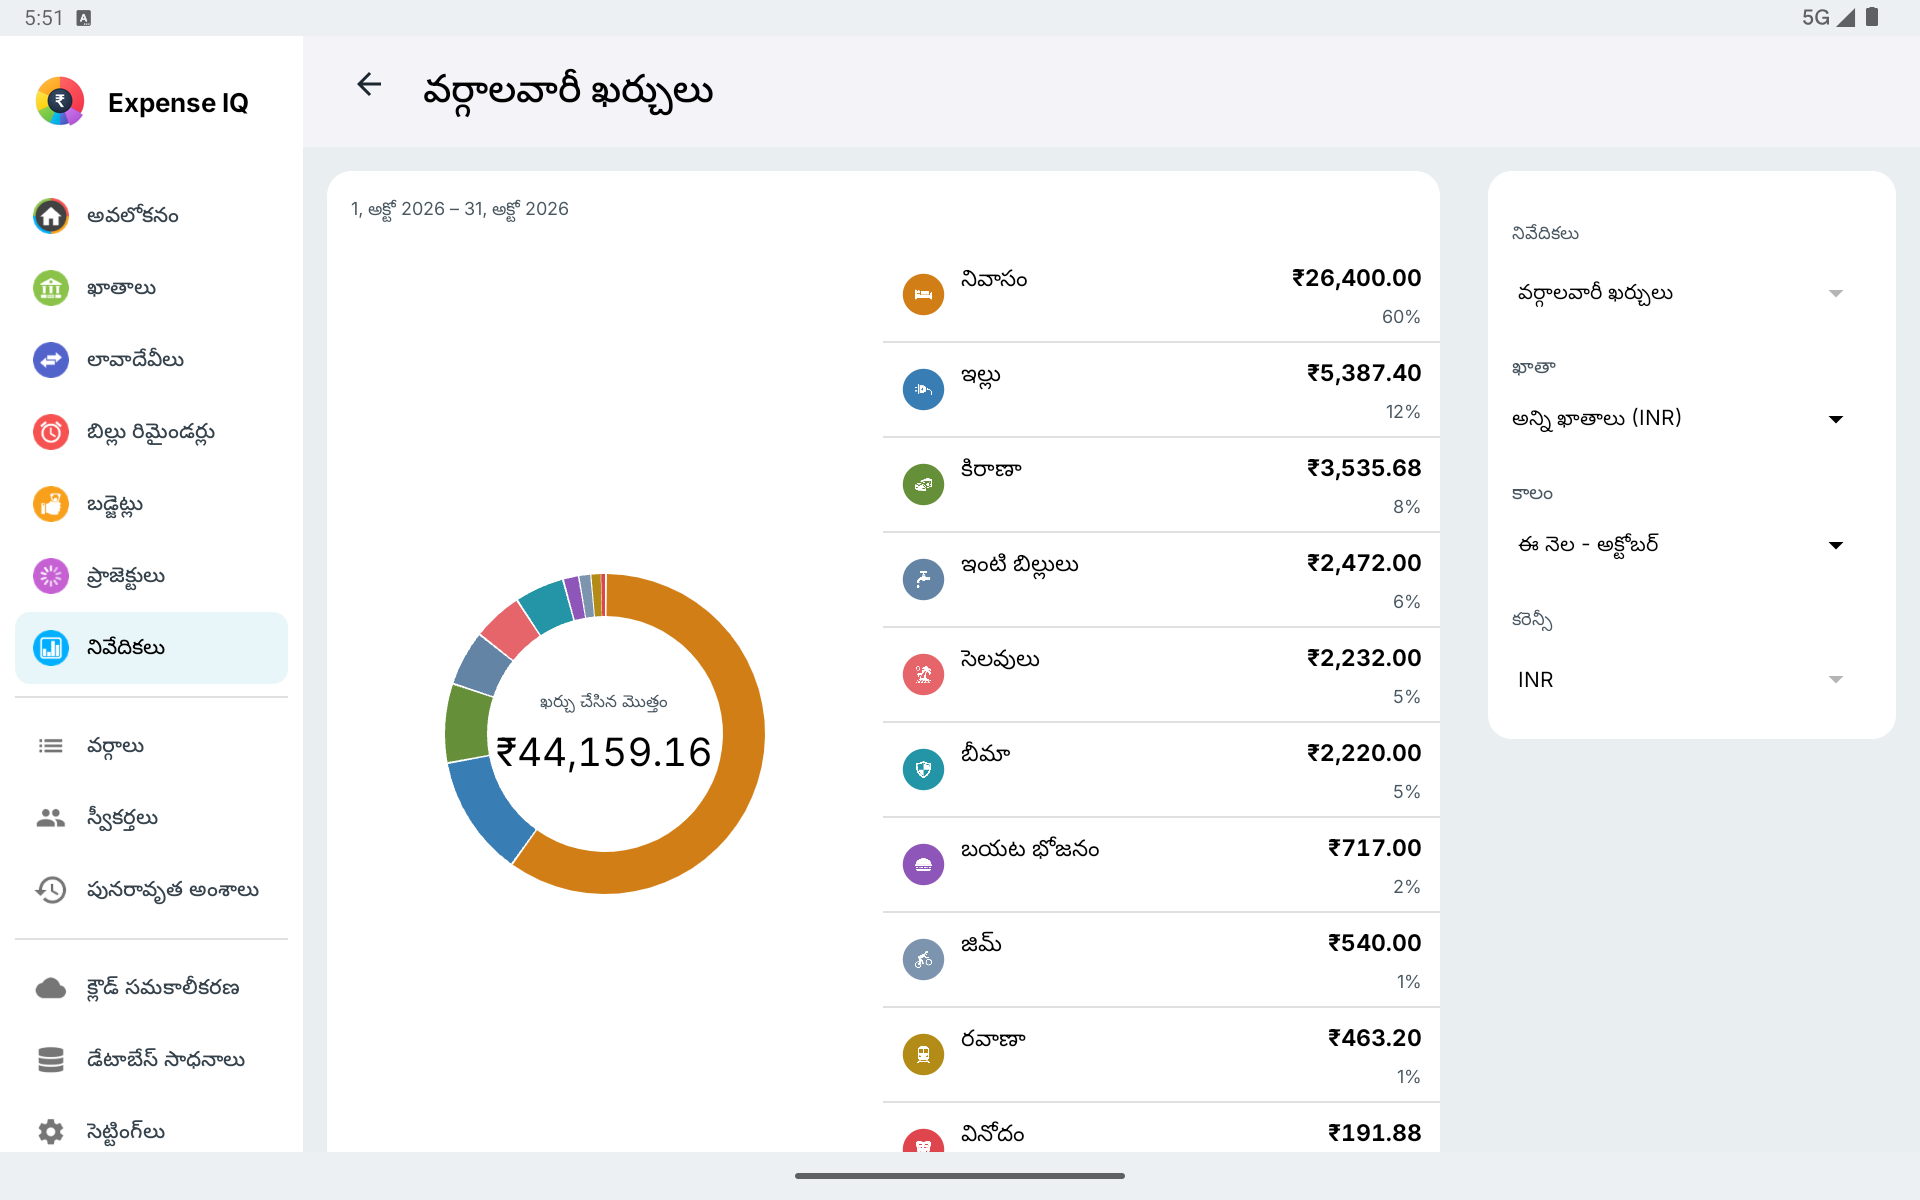Go to లావాదేవీలు menu item
The image size is (1920, 1200).
point(151,360)
